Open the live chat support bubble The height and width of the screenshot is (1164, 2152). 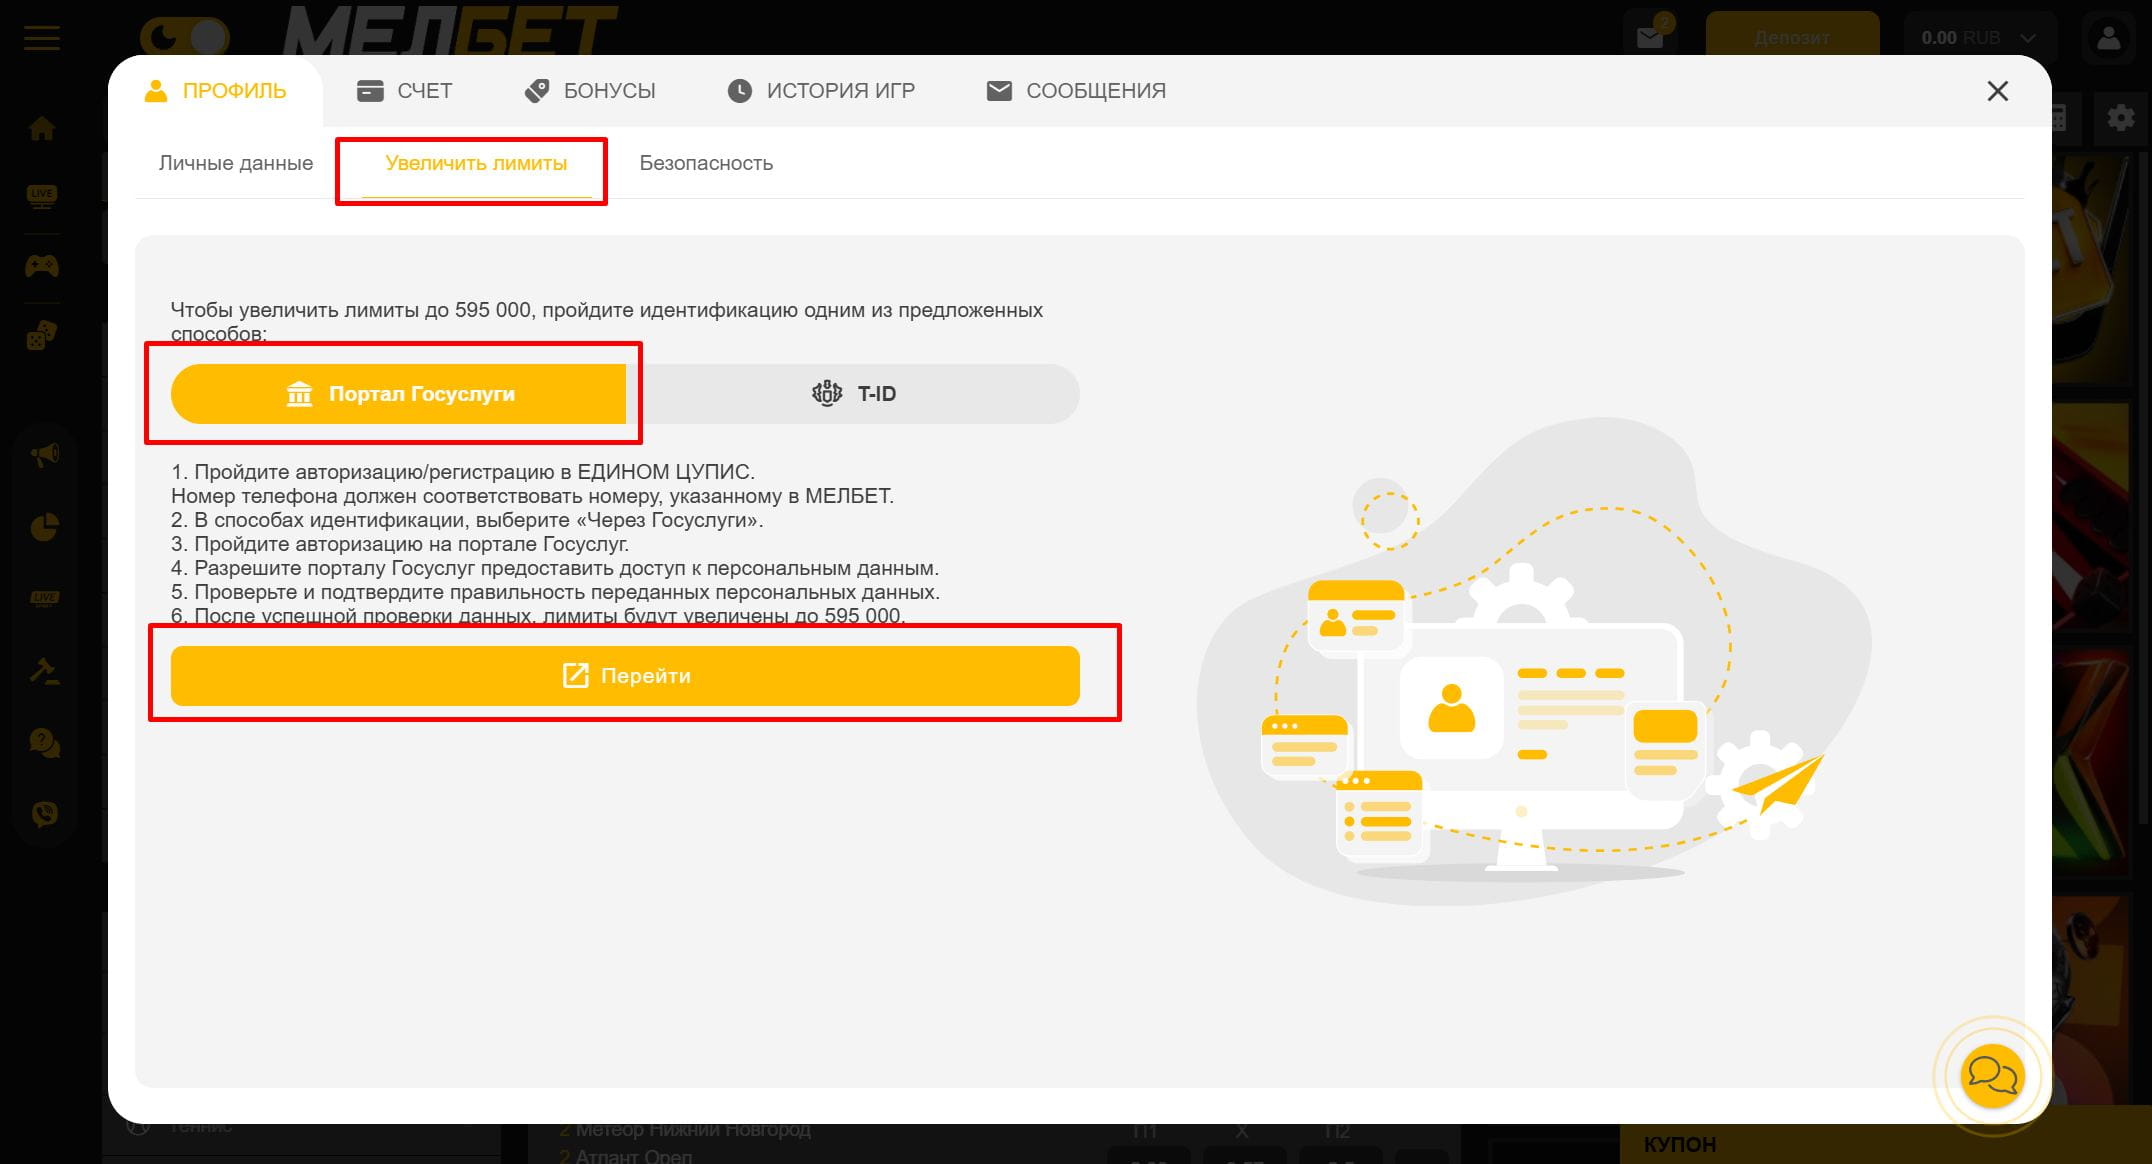tap(1992, 1076)
